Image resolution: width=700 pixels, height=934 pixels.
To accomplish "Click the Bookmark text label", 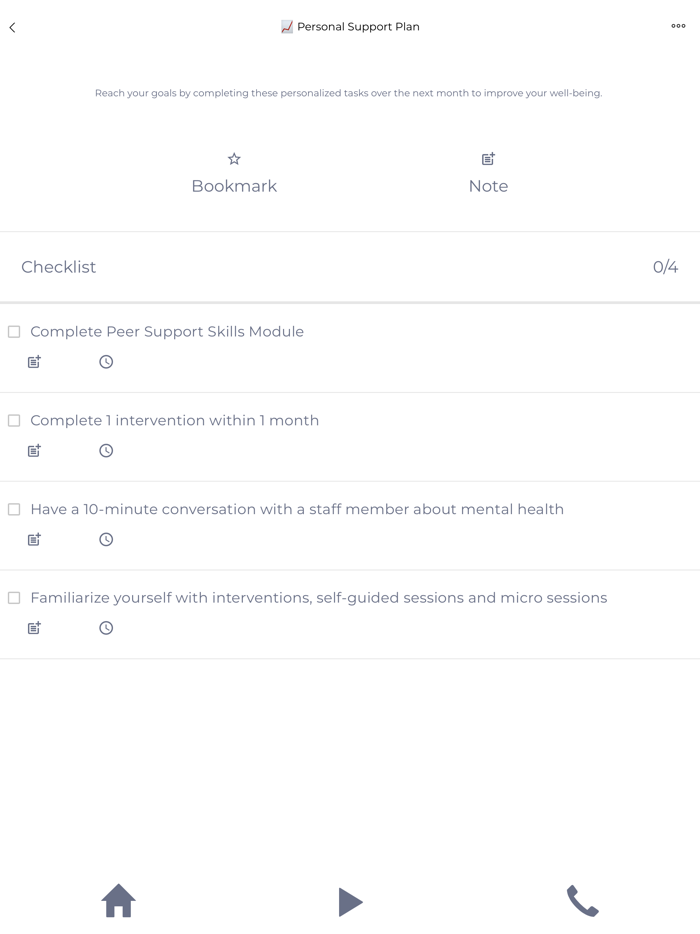I will pos(234,186).
